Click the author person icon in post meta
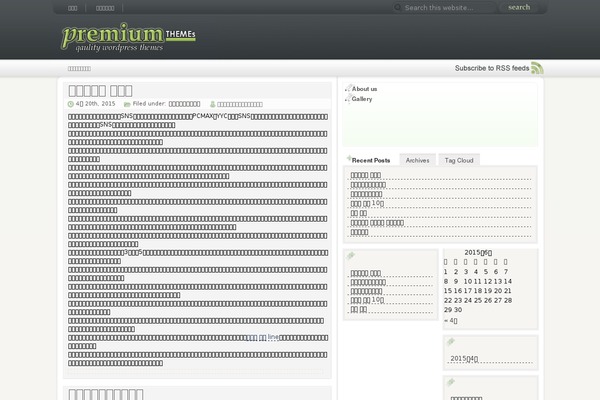Image resolution: width=600 pixels, height=400 pixels. [212, 104]
